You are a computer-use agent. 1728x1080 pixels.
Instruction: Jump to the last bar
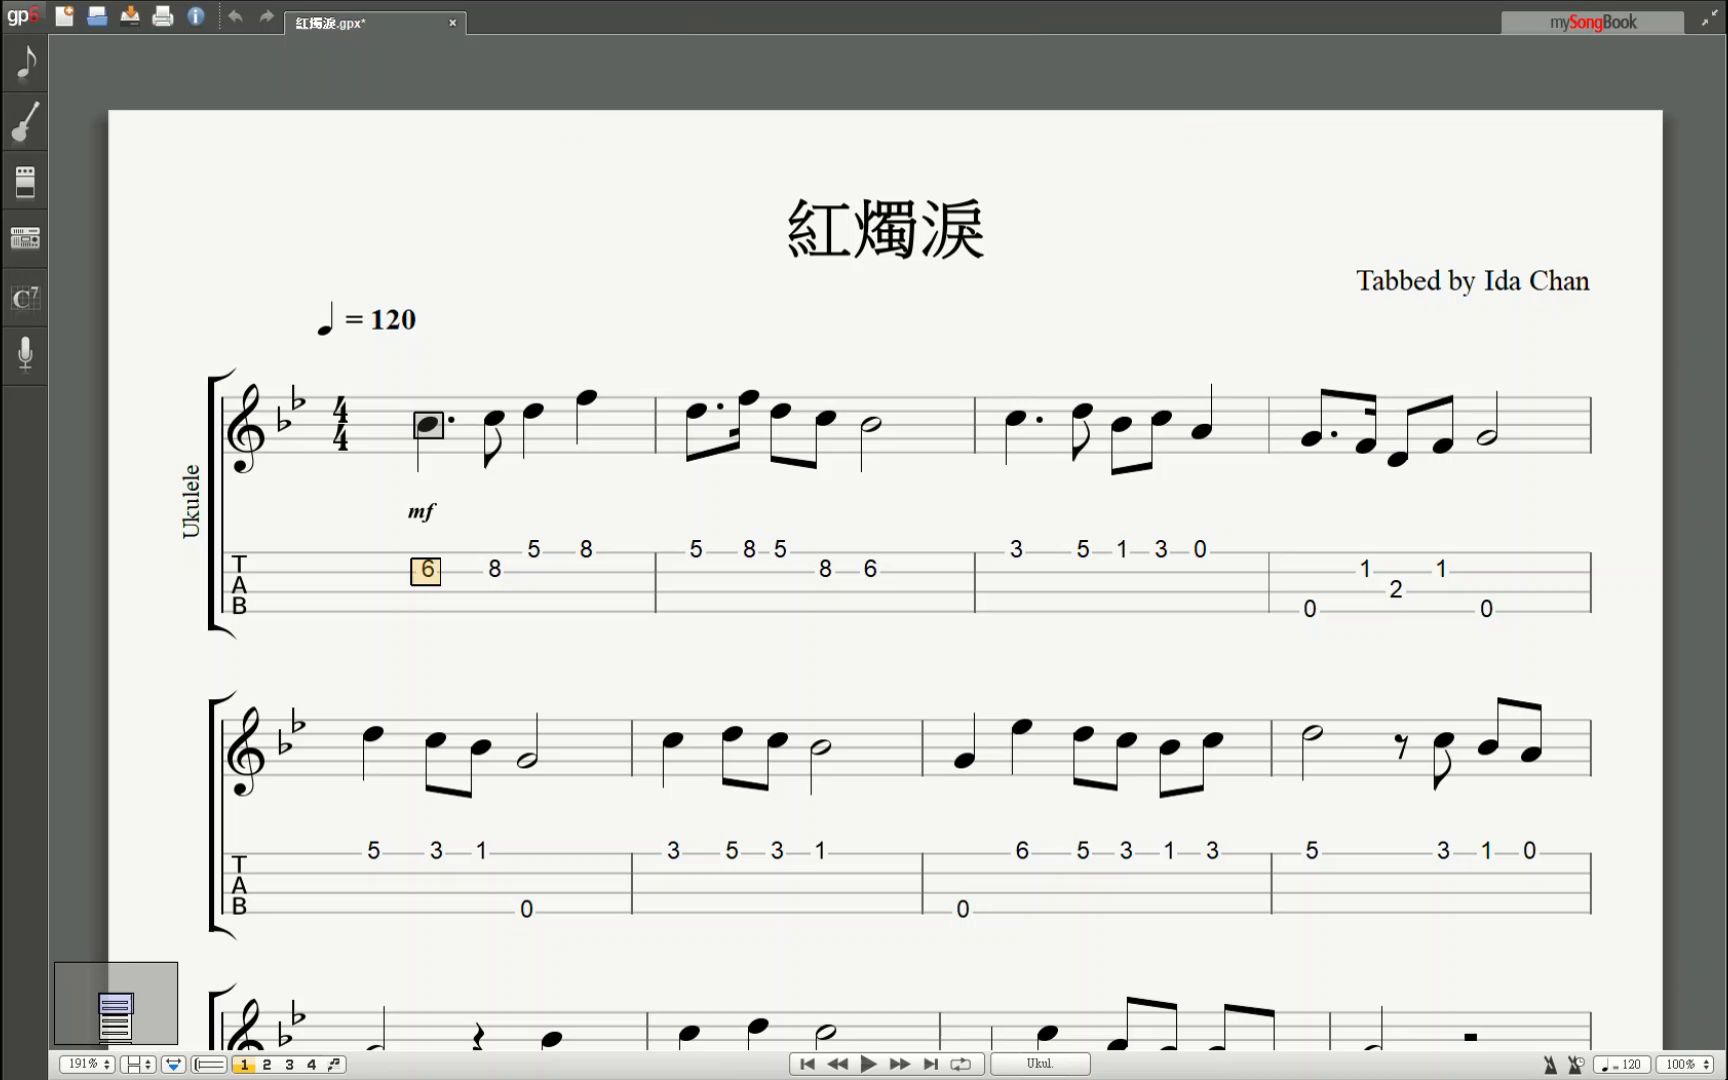[x=930, y=1064]
